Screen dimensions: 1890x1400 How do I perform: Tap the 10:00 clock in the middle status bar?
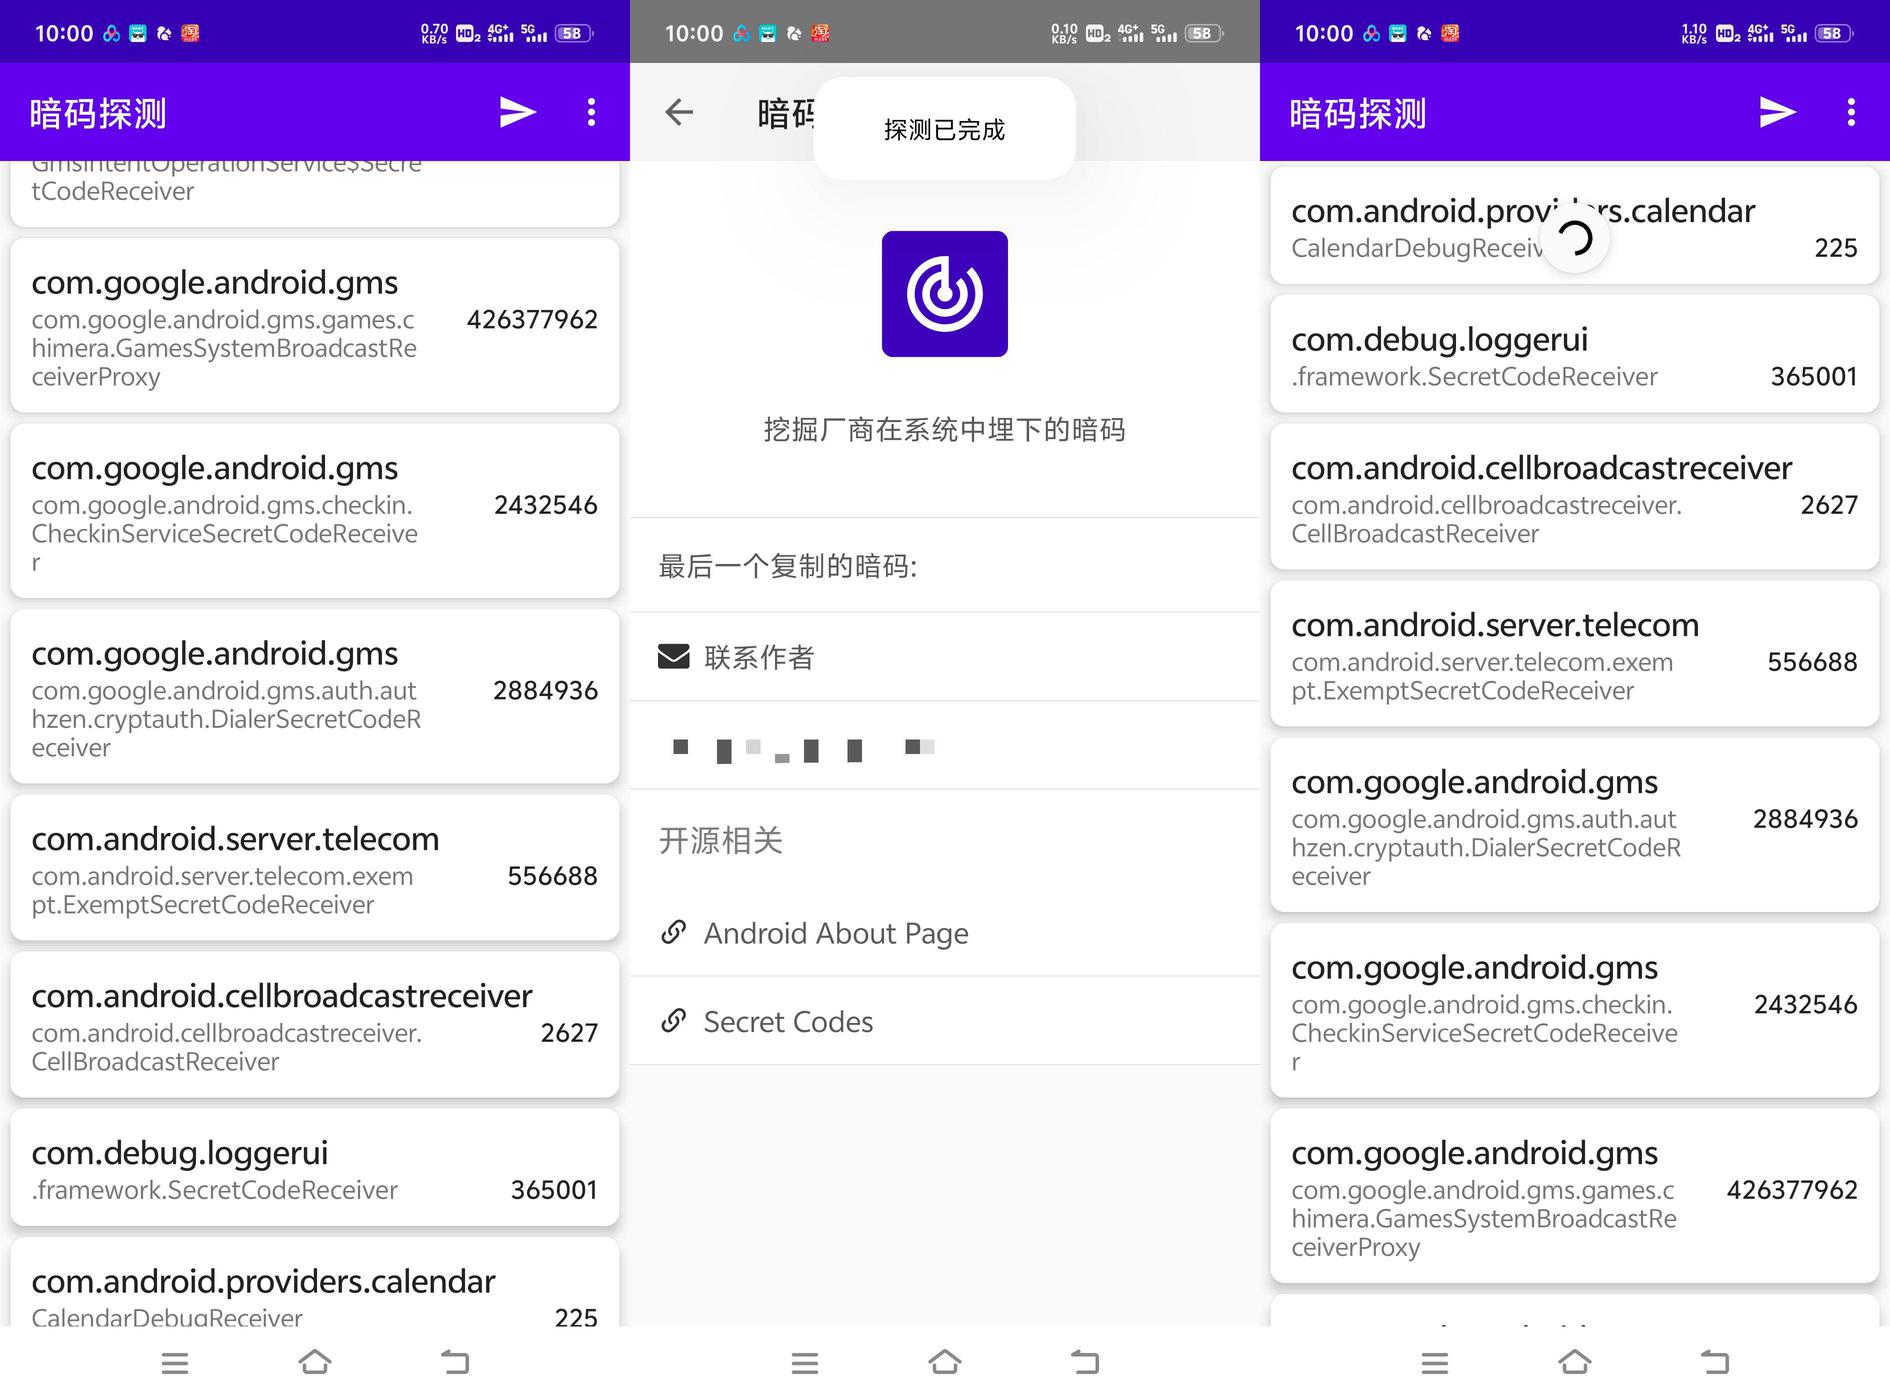click(694, 33)
